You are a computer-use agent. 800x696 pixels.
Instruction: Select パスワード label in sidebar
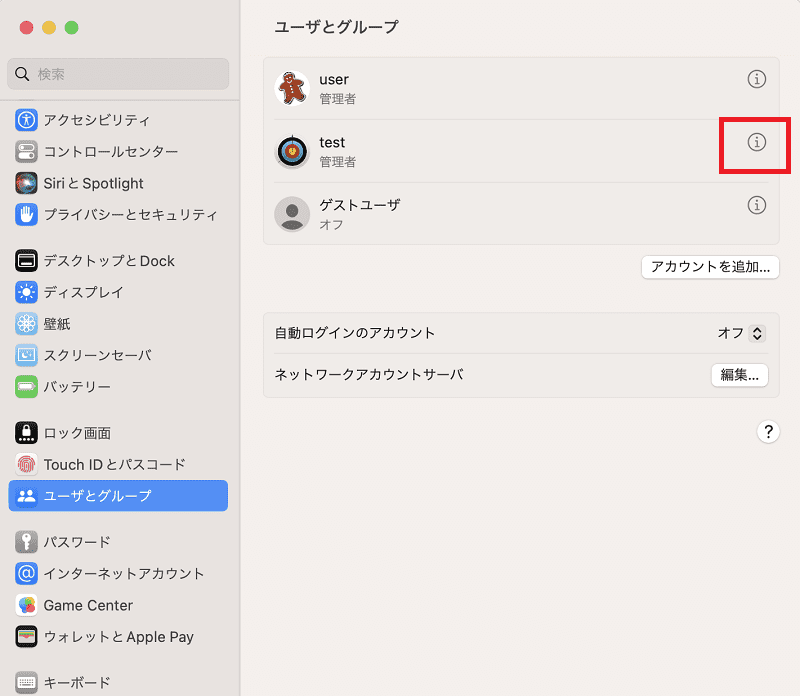point(77,542)
